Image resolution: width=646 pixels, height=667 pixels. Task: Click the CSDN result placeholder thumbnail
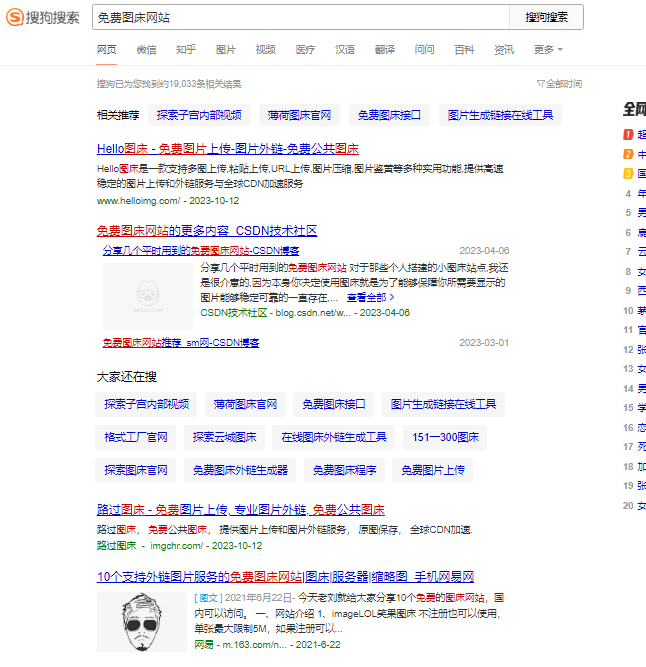point(148,296)
